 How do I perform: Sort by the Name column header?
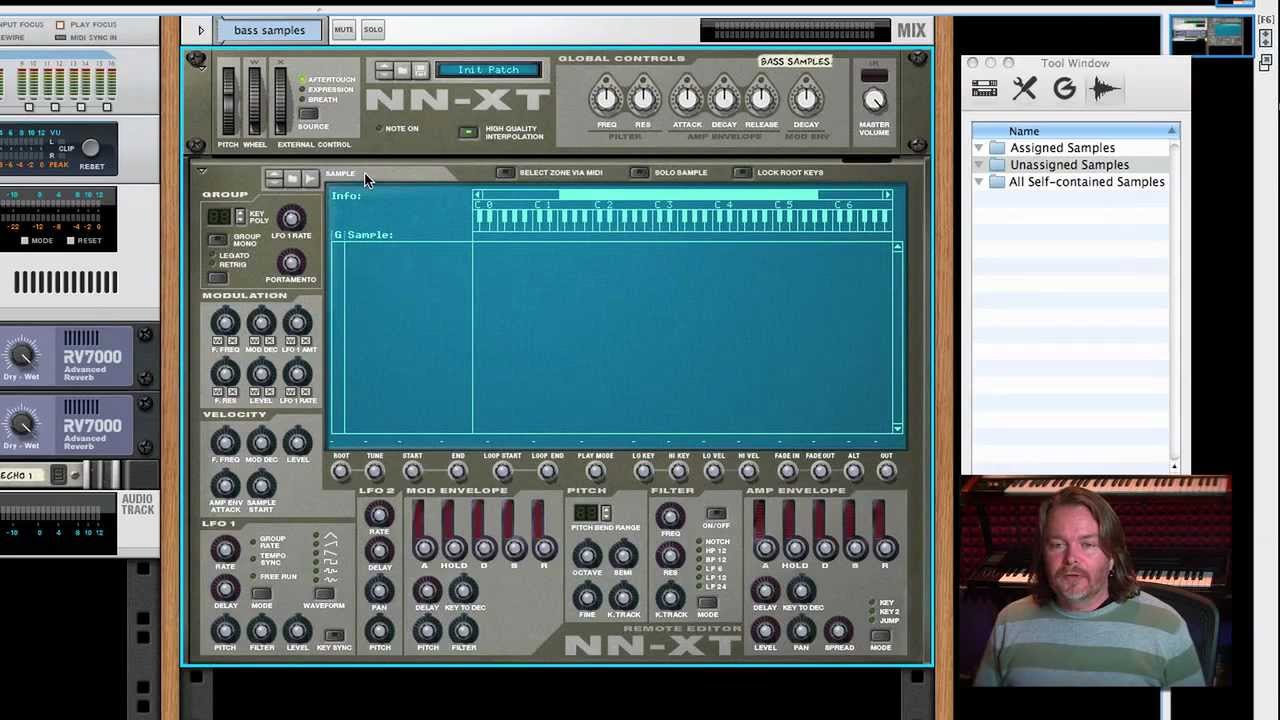coord(1075,131)
